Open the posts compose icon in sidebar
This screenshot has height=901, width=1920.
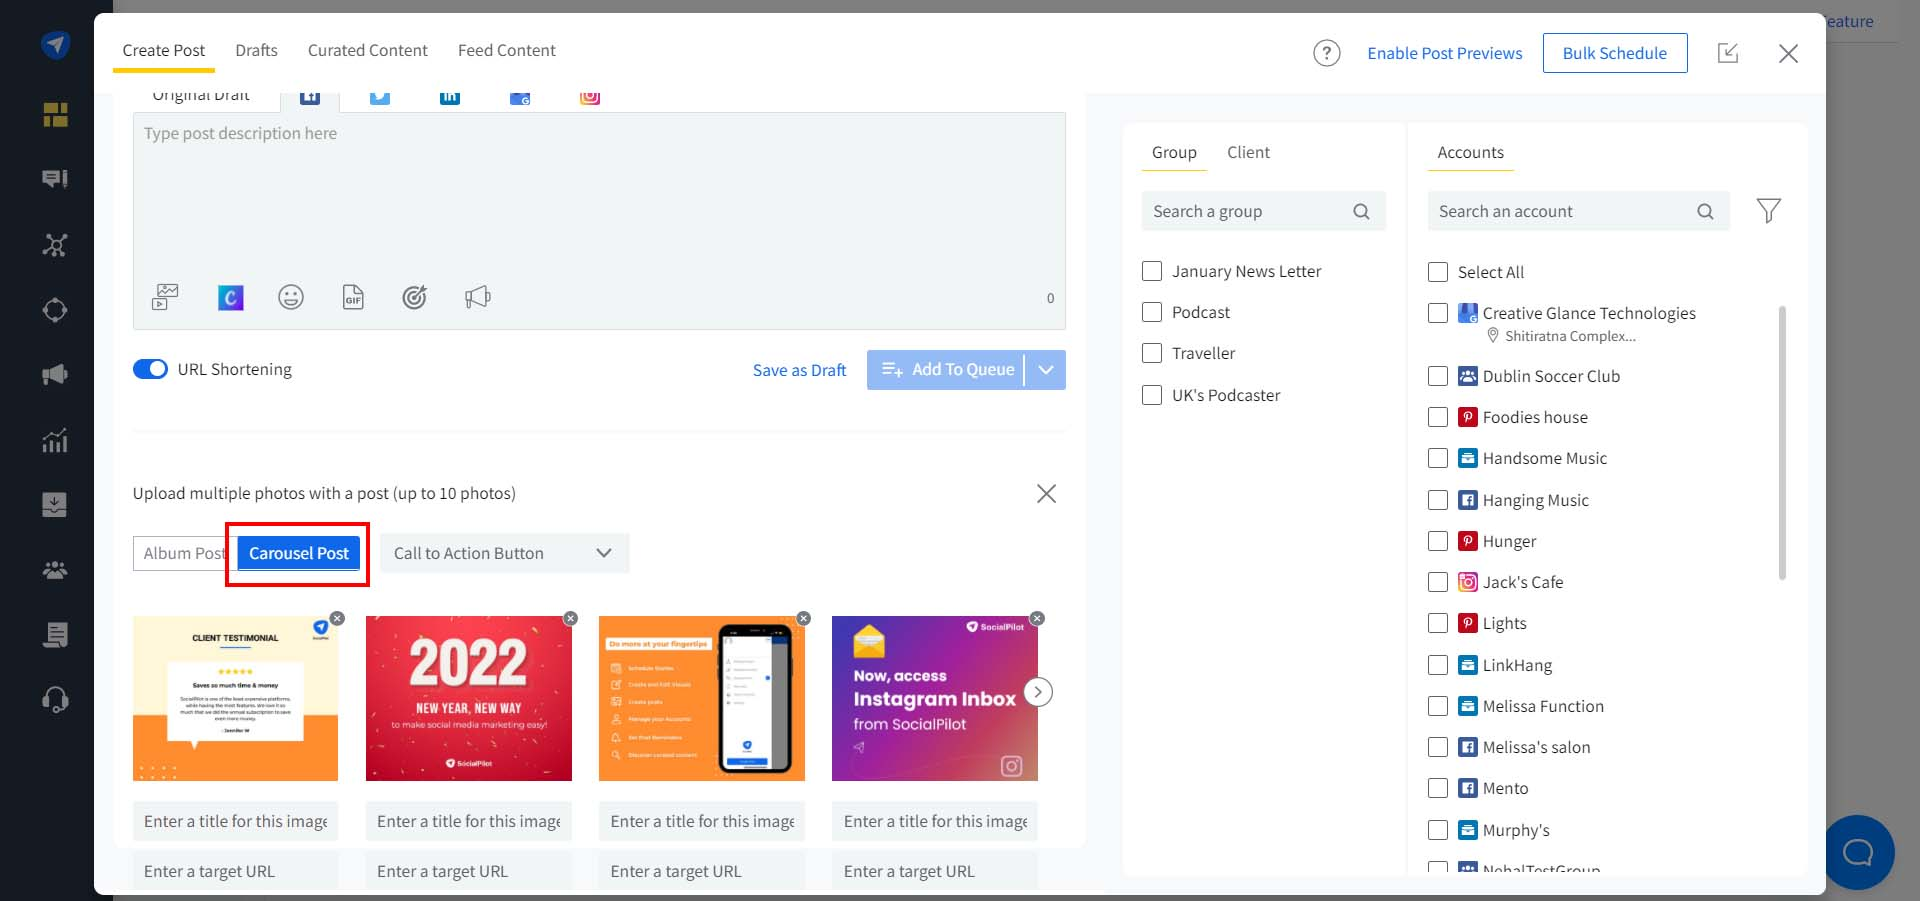click(55, 179)
